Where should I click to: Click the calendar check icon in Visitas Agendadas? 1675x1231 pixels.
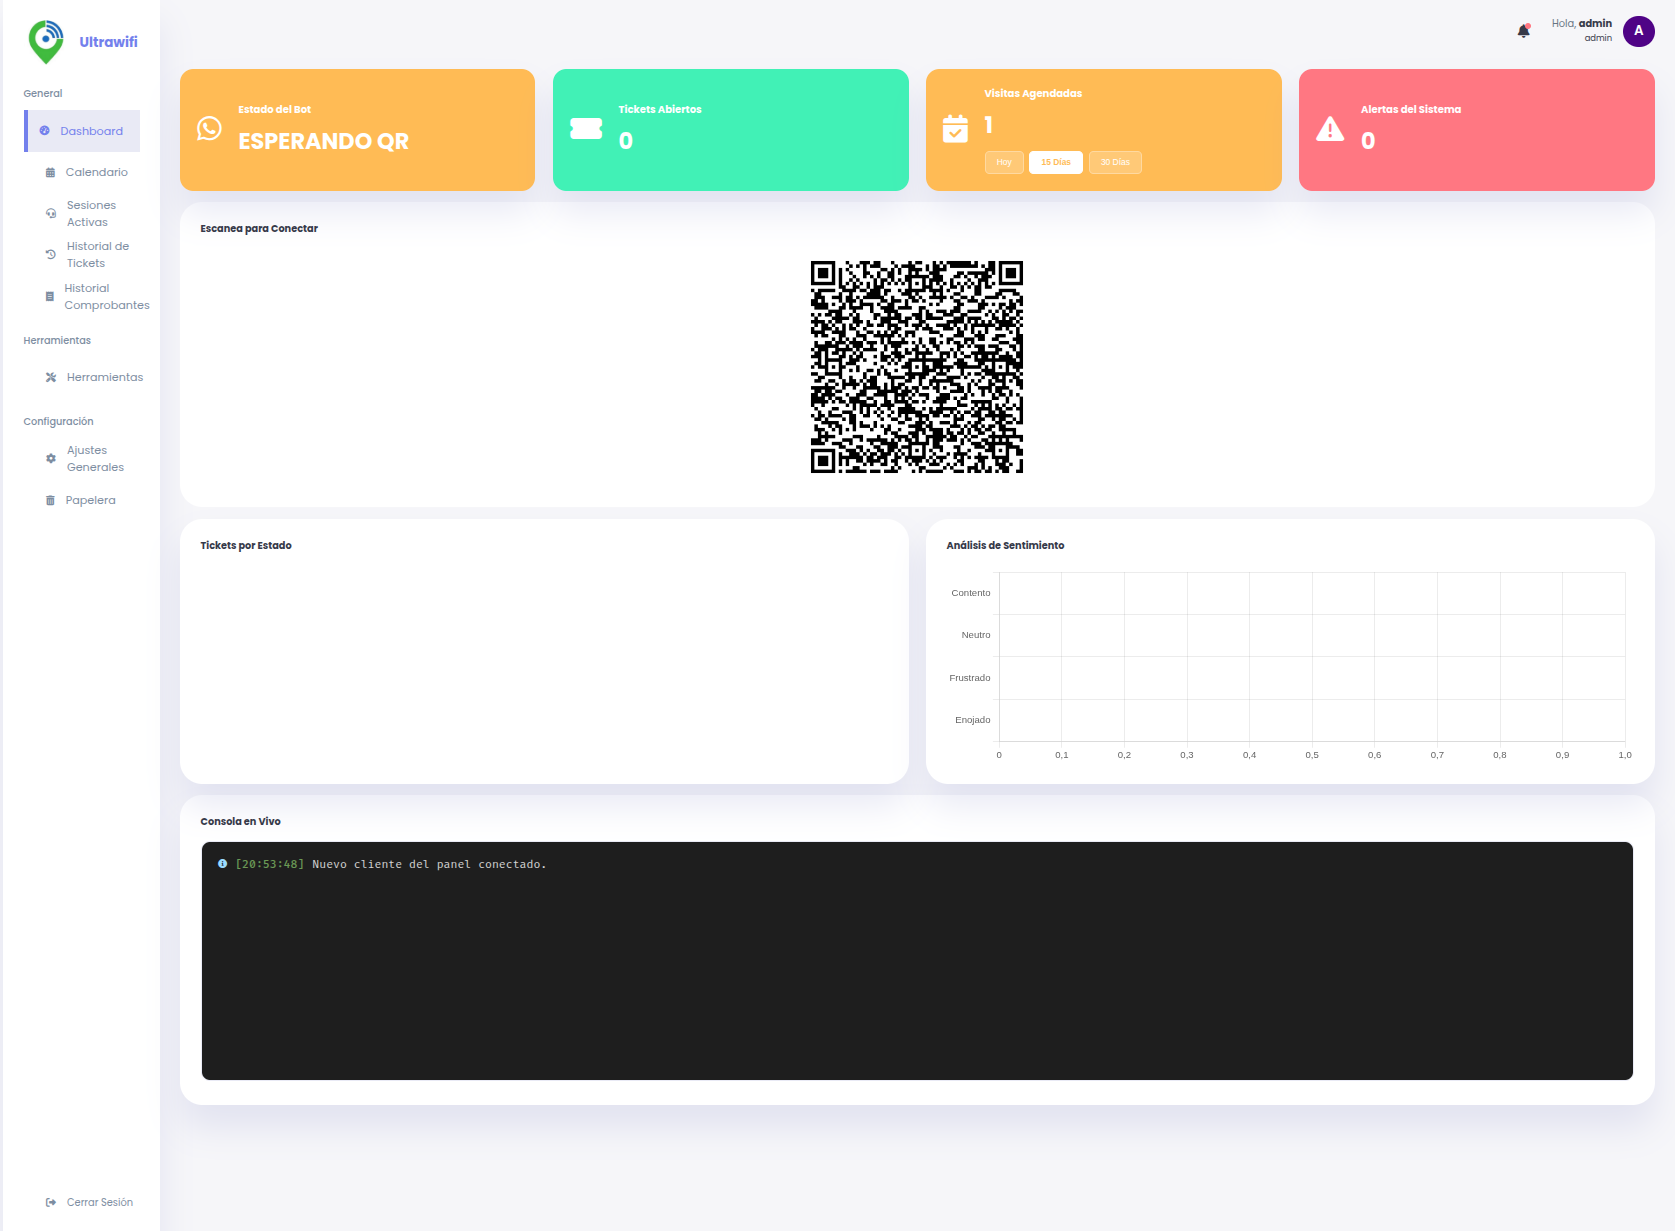coord(955,129)
